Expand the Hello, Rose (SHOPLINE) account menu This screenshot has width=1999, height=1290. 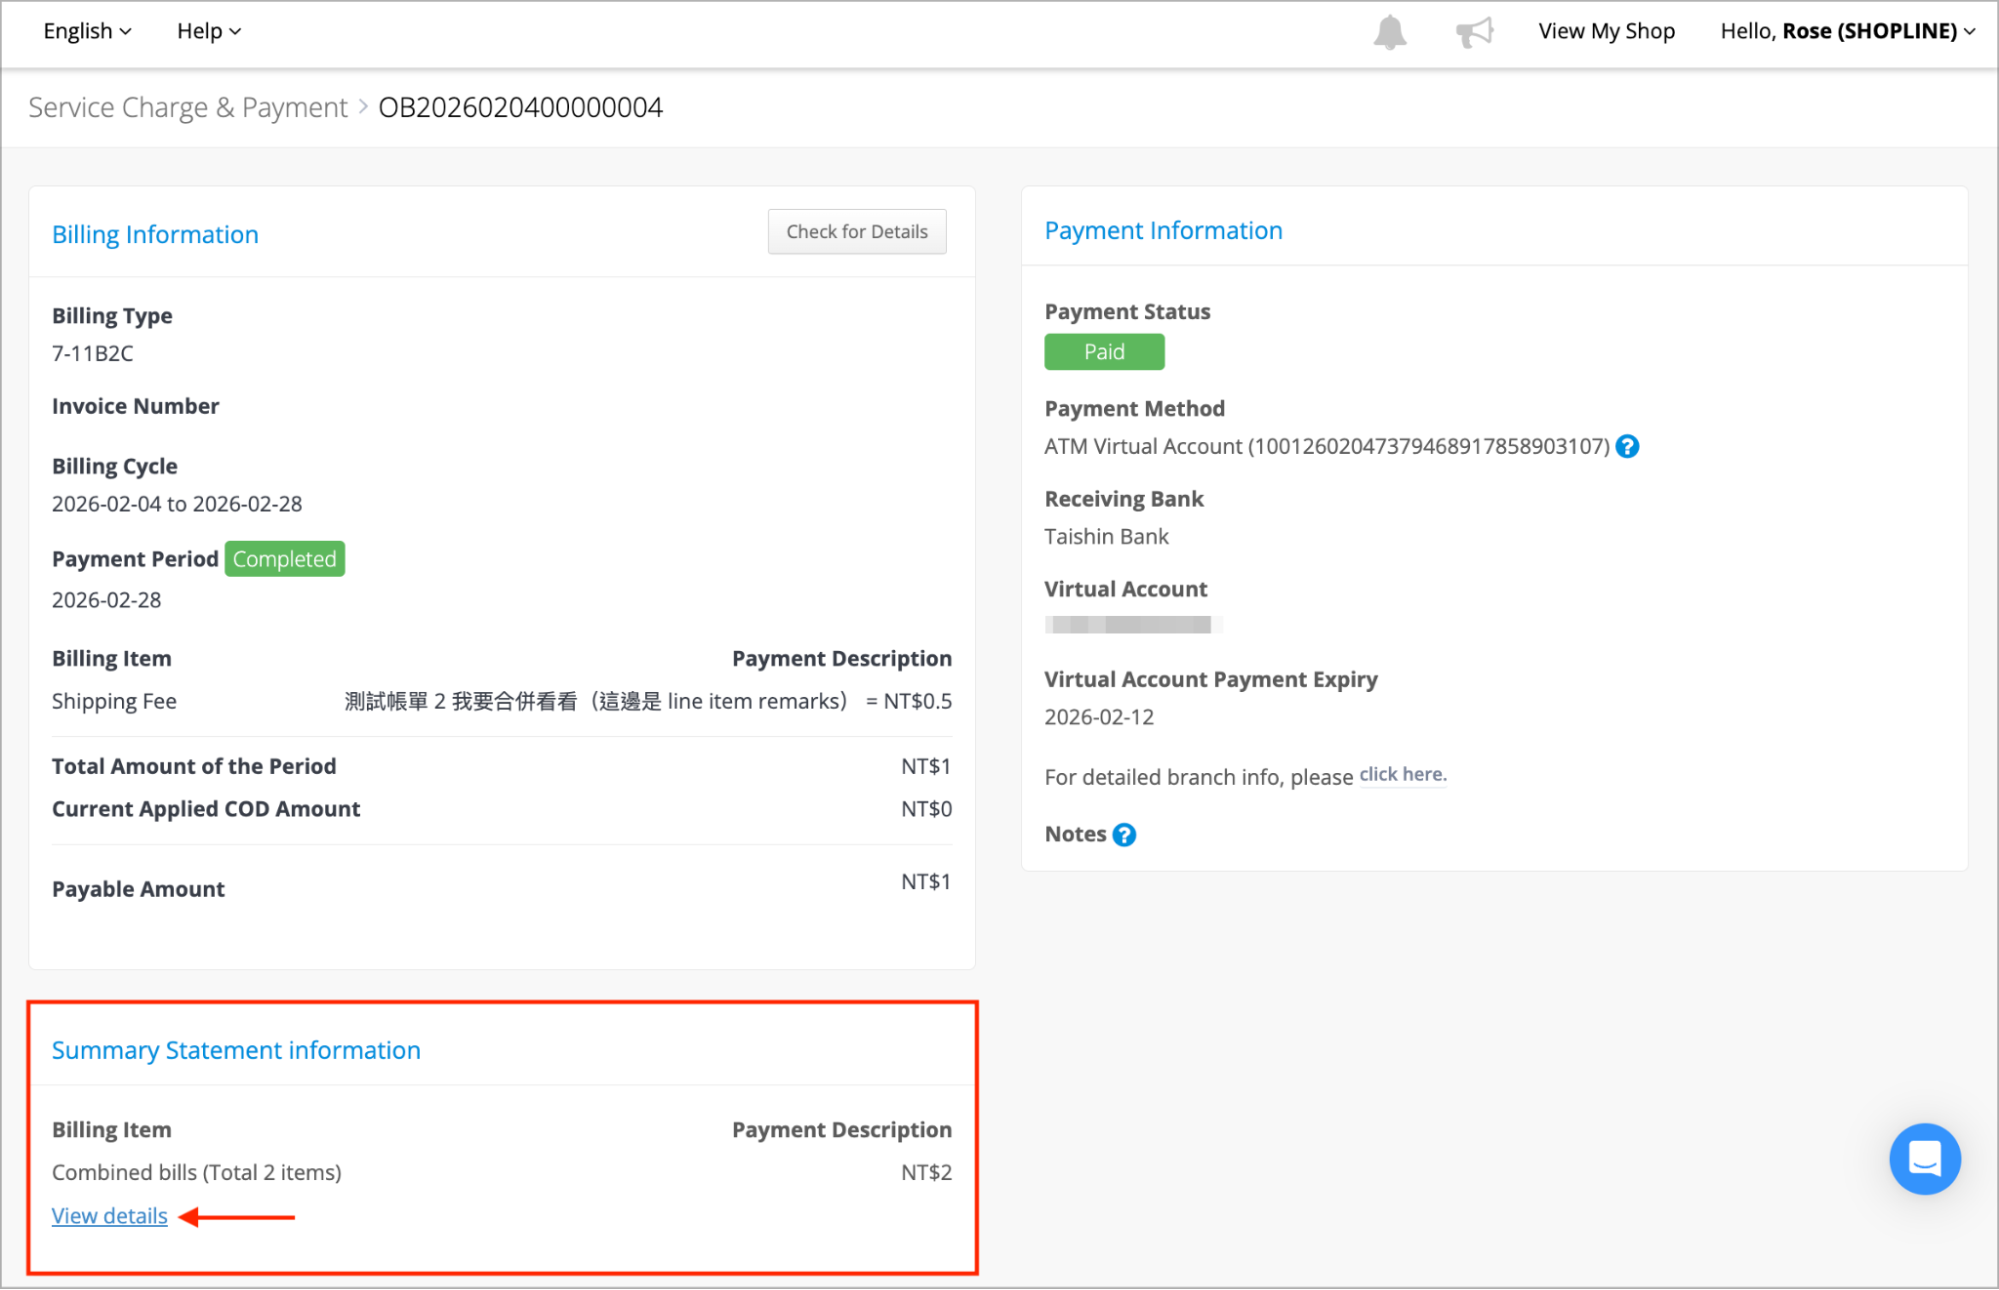tap(1848, 31)
